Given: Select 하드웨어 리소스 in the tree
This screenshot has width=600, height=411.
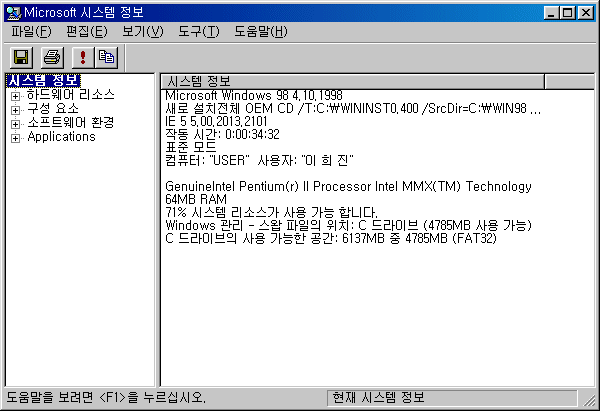Looking at the screenshot, I should pos(71,95).
